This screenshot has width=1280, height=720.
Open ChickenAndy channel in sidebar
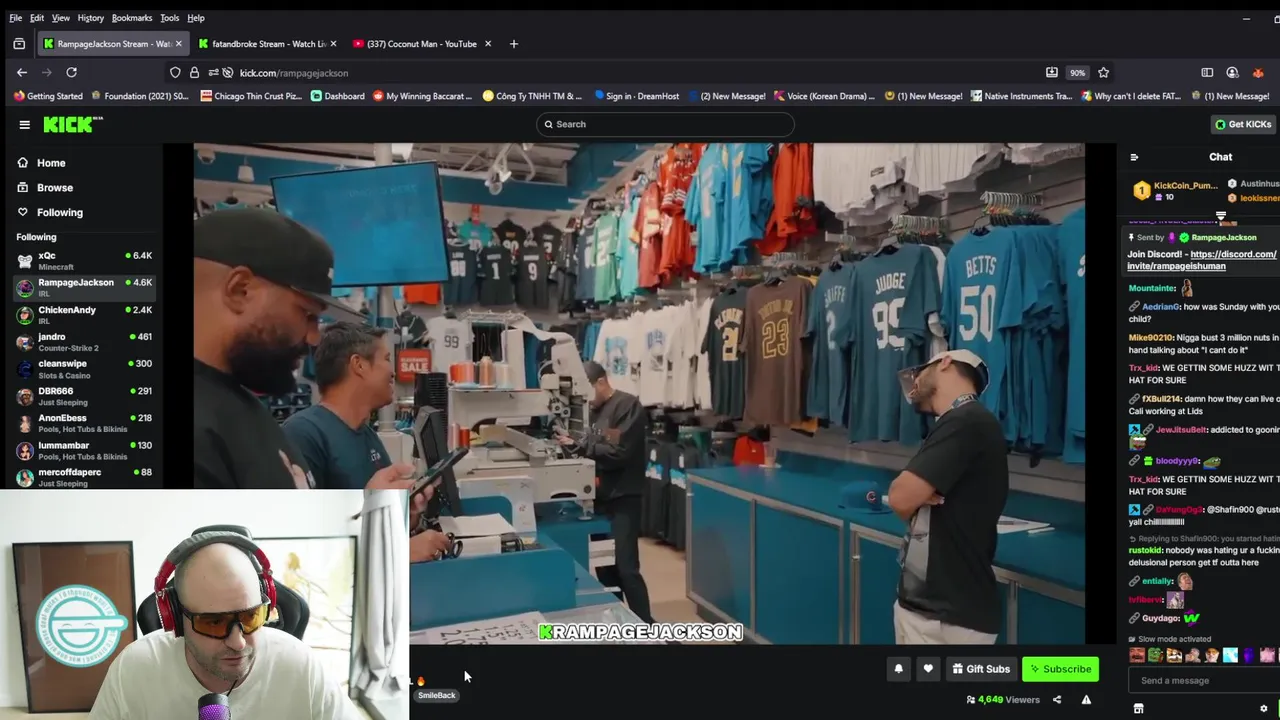(84, 314)
